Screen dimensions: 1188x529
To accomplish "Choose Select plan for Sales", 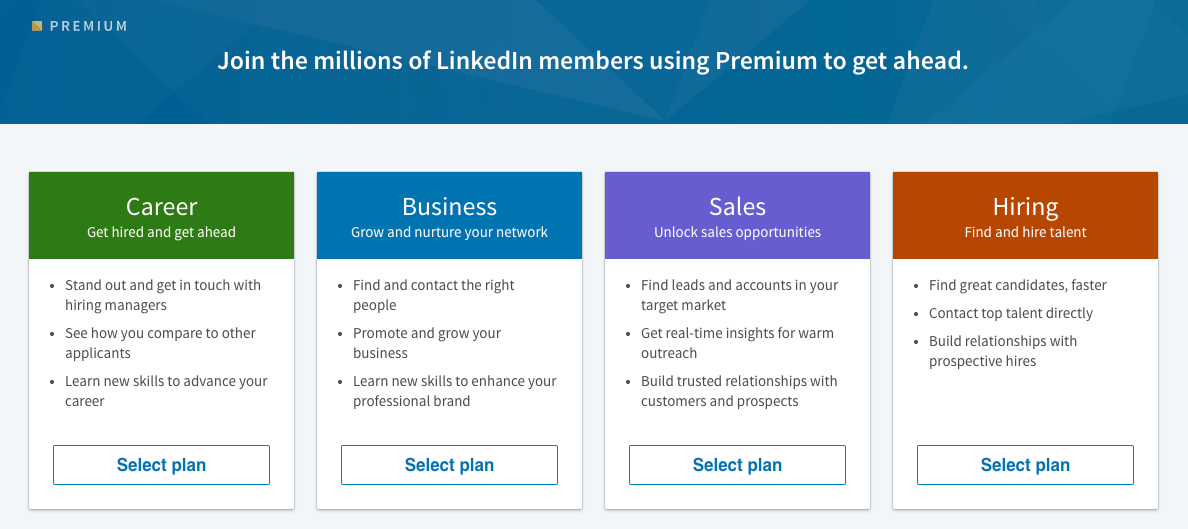I will (x=737, y=465).
